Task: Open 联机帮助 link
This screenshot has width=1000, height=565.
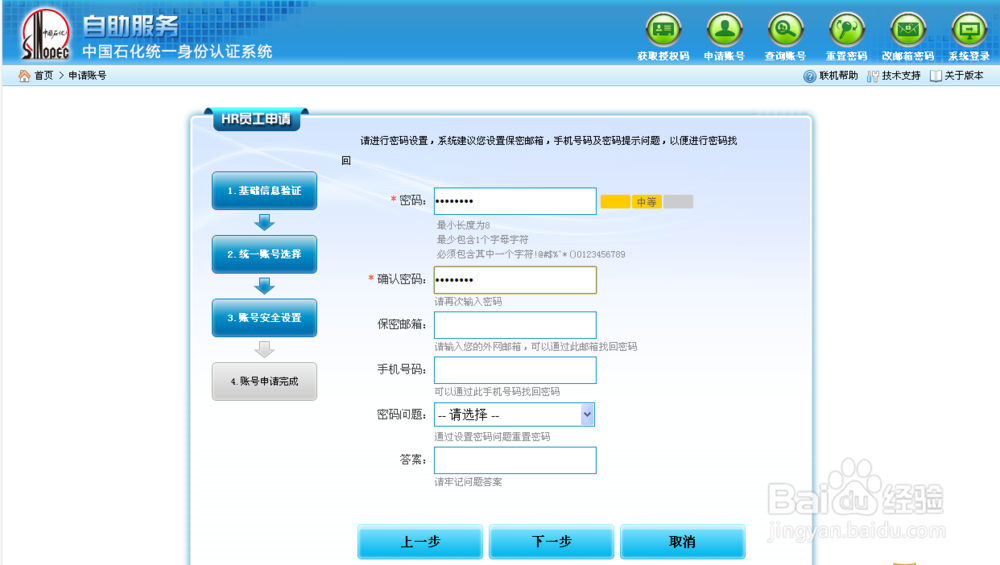Action: [x=839, y=75]
